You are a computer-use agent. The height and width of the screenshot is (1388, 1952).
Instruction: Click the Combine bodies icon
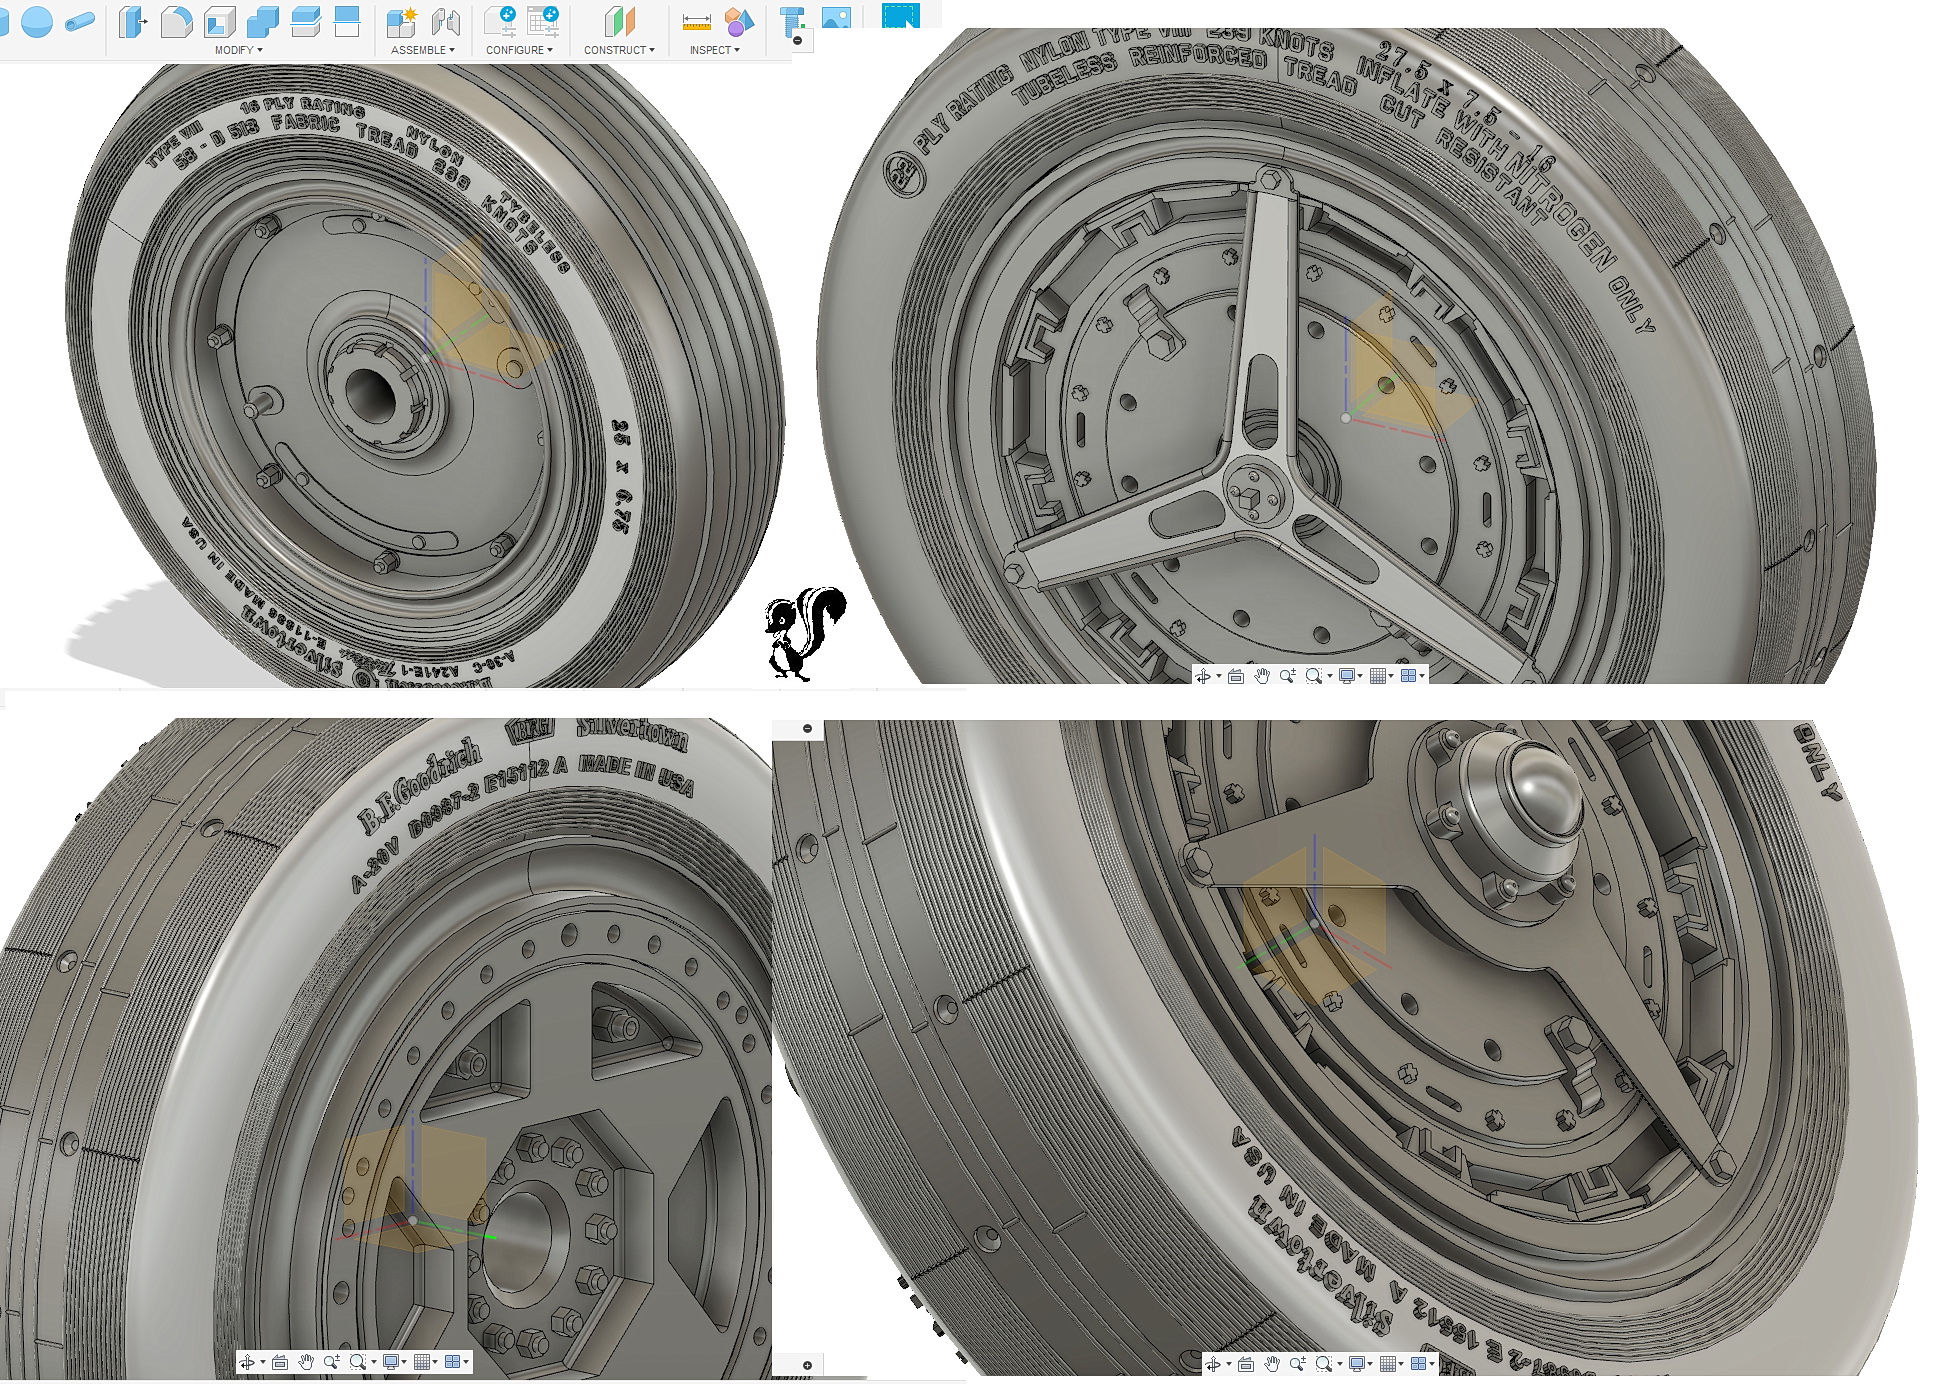pyautogui.click(x=262, y=21)
